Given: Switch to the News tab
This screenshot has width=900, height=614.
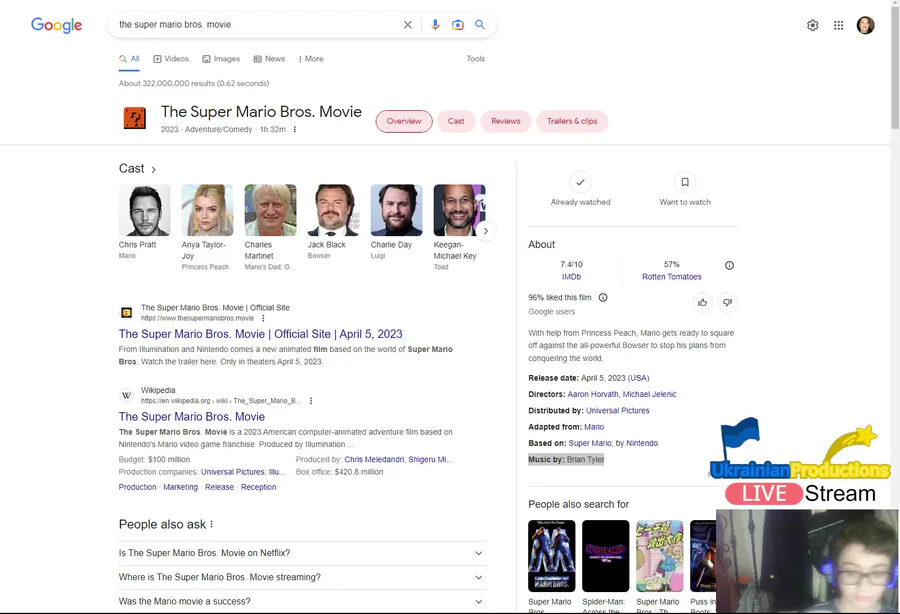Looking at the screenshot, I should point(269,59).
